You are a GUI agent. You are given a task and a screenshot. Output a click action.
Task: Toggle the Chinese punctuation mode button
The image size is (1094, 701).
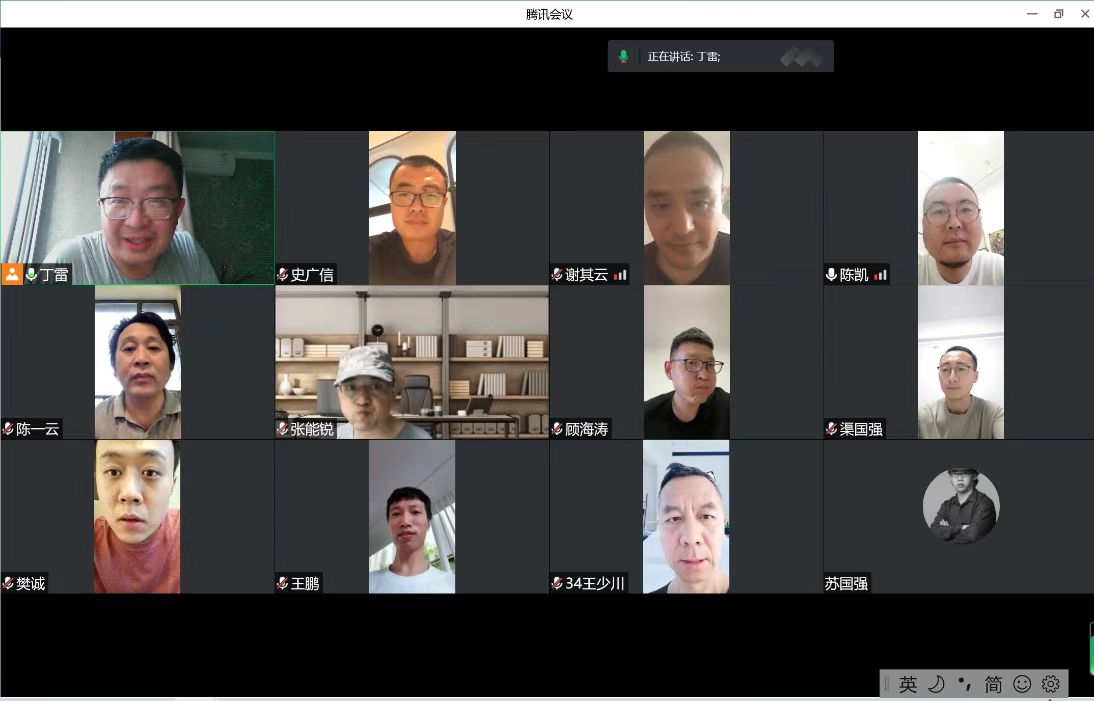point(964,684)
